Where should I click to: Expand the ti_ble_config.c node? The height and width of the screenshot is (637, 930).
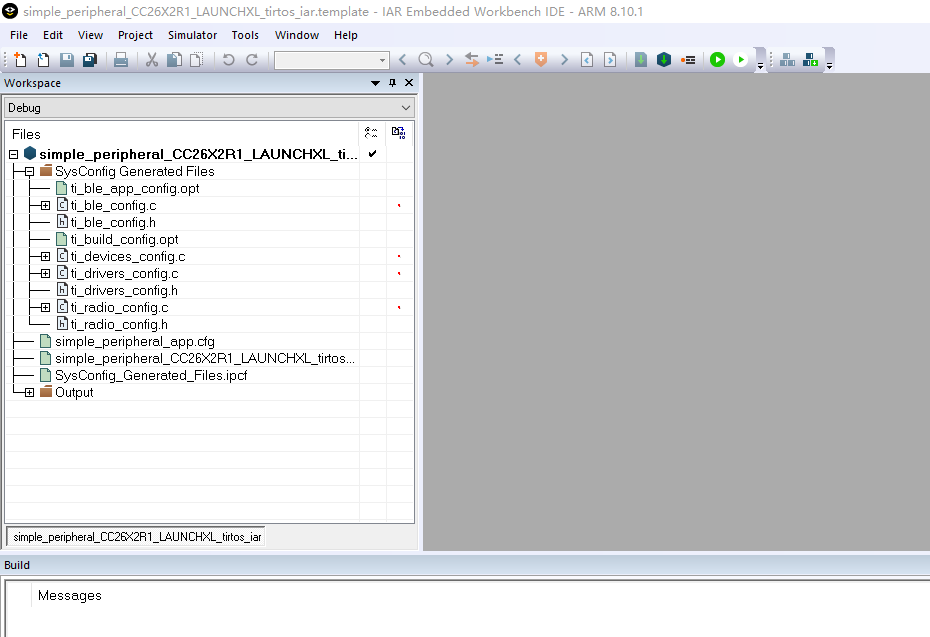pos(46,206)
